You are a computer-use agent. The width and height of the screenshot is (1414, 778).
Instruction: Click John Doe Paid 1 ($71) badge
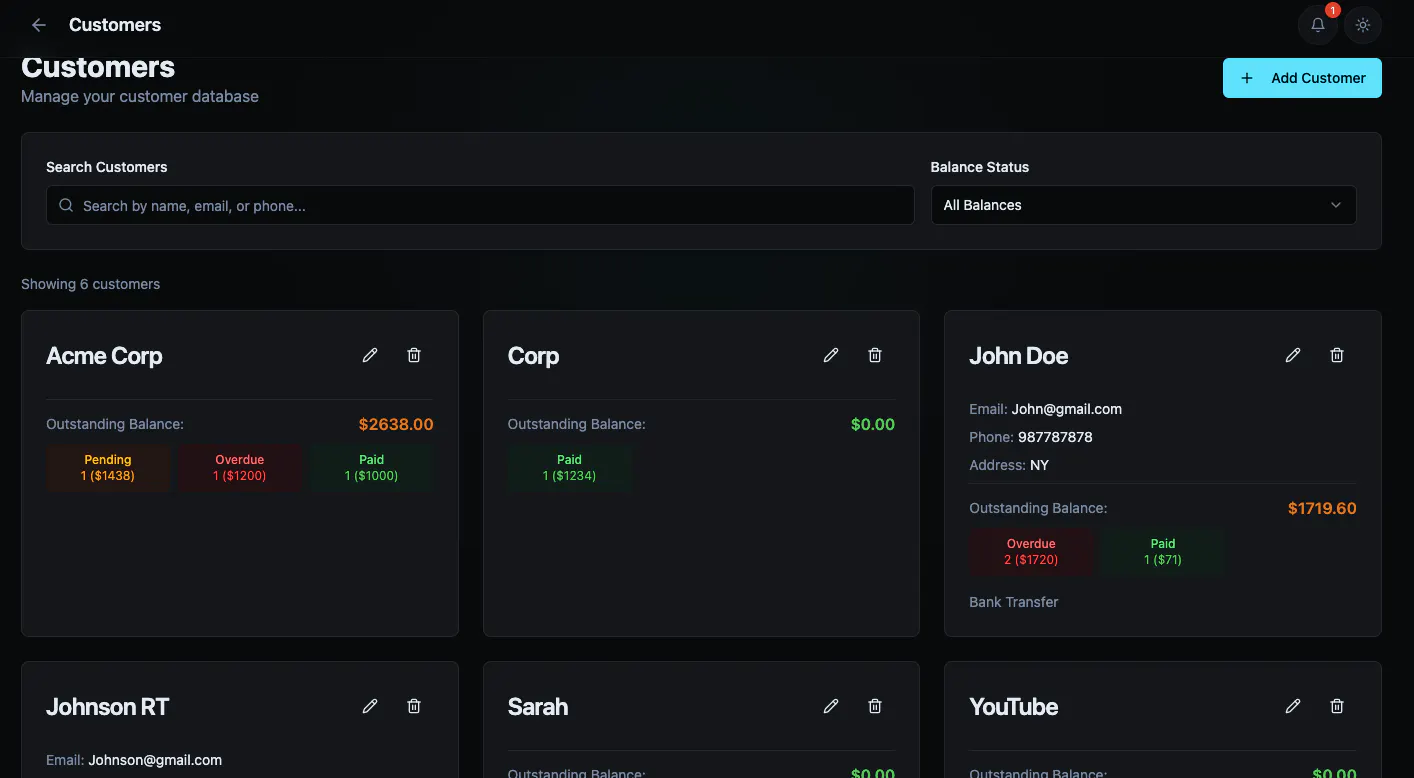click(x=1163, y=552)
